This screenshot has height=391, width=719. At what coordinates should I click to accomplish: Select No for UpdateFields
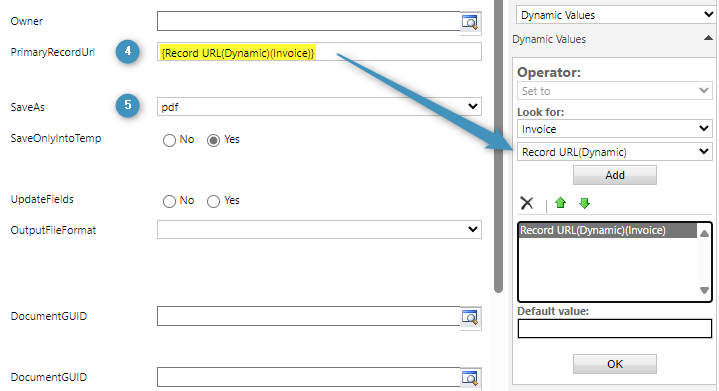tap(169, 201)
